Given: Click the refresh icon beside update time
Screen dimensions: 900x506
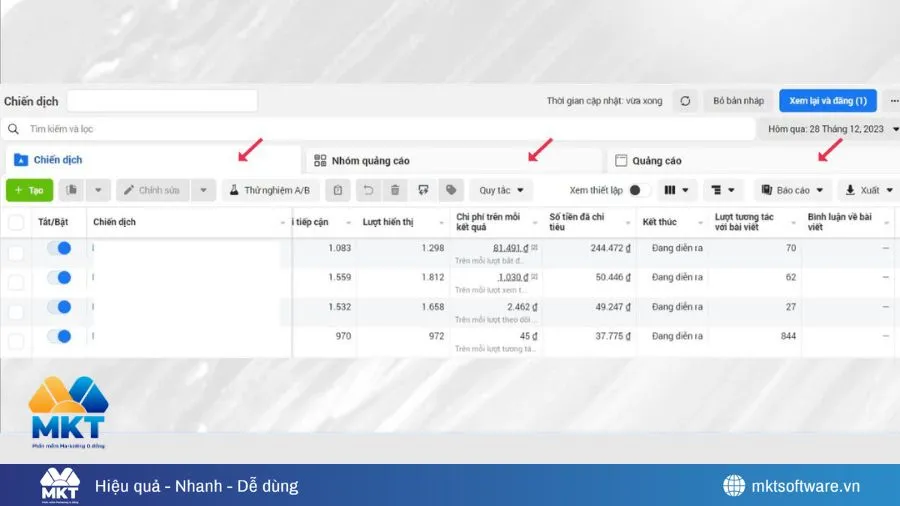Looking at the screenshot, I should click(x=685, y=101).
